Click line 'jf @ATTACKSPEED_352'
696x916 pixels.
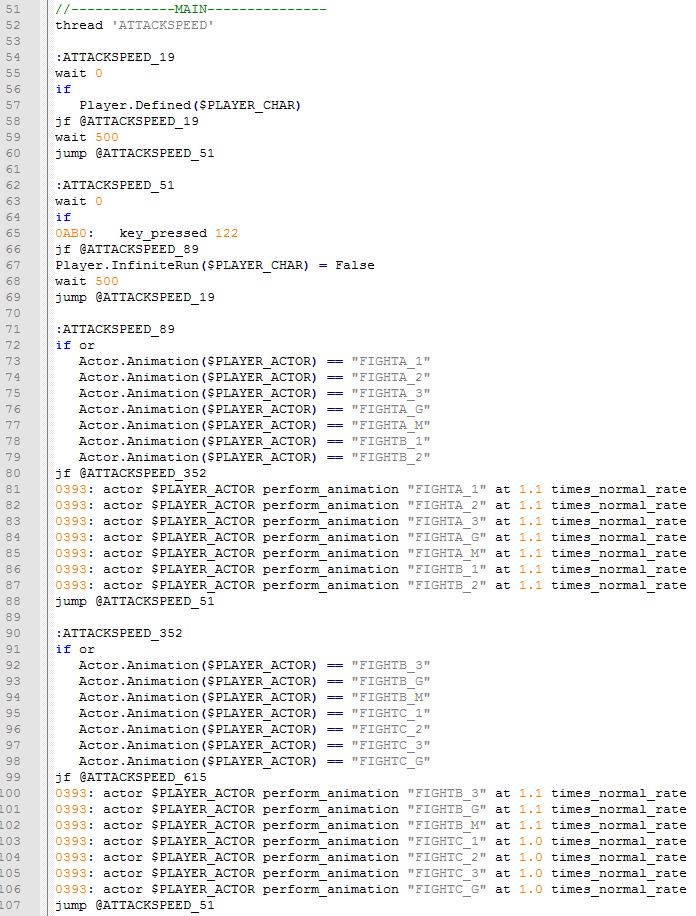point(131,473)
